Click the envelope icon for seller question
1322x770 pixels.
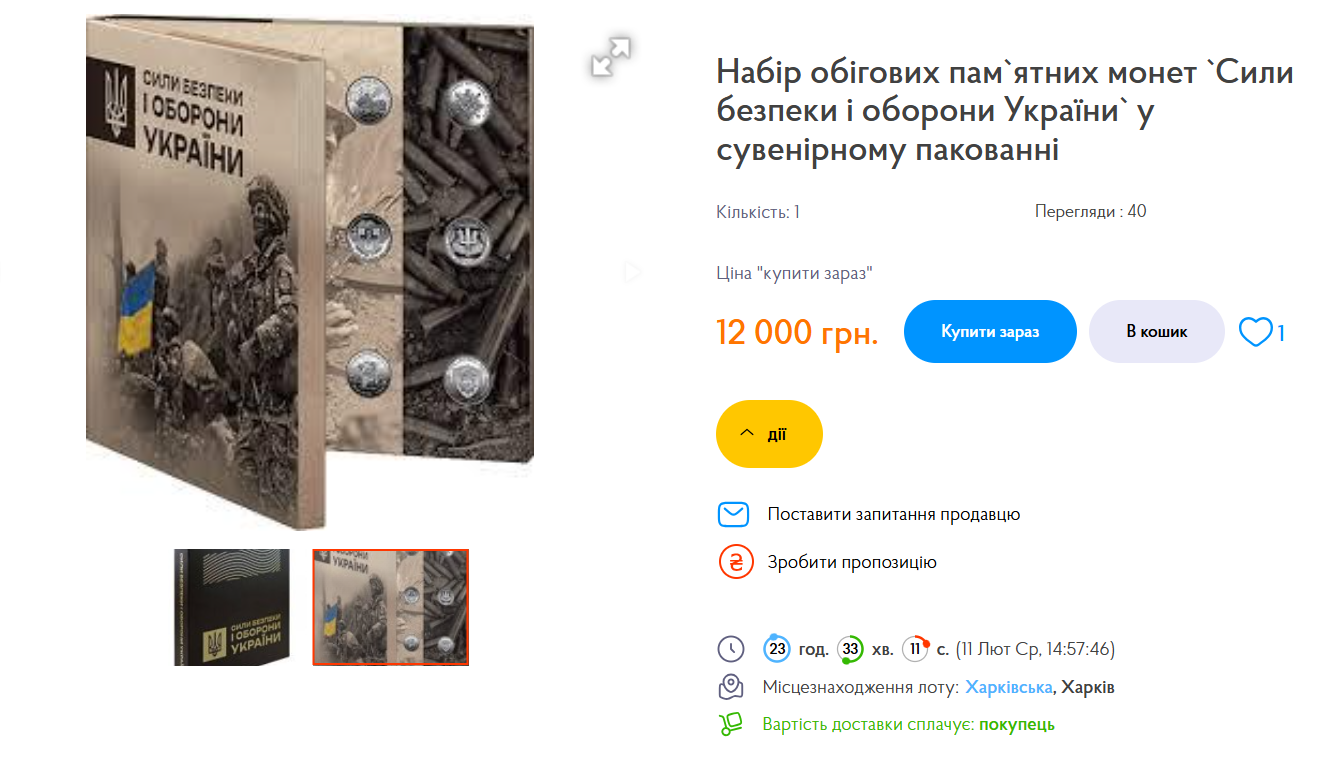733,514
